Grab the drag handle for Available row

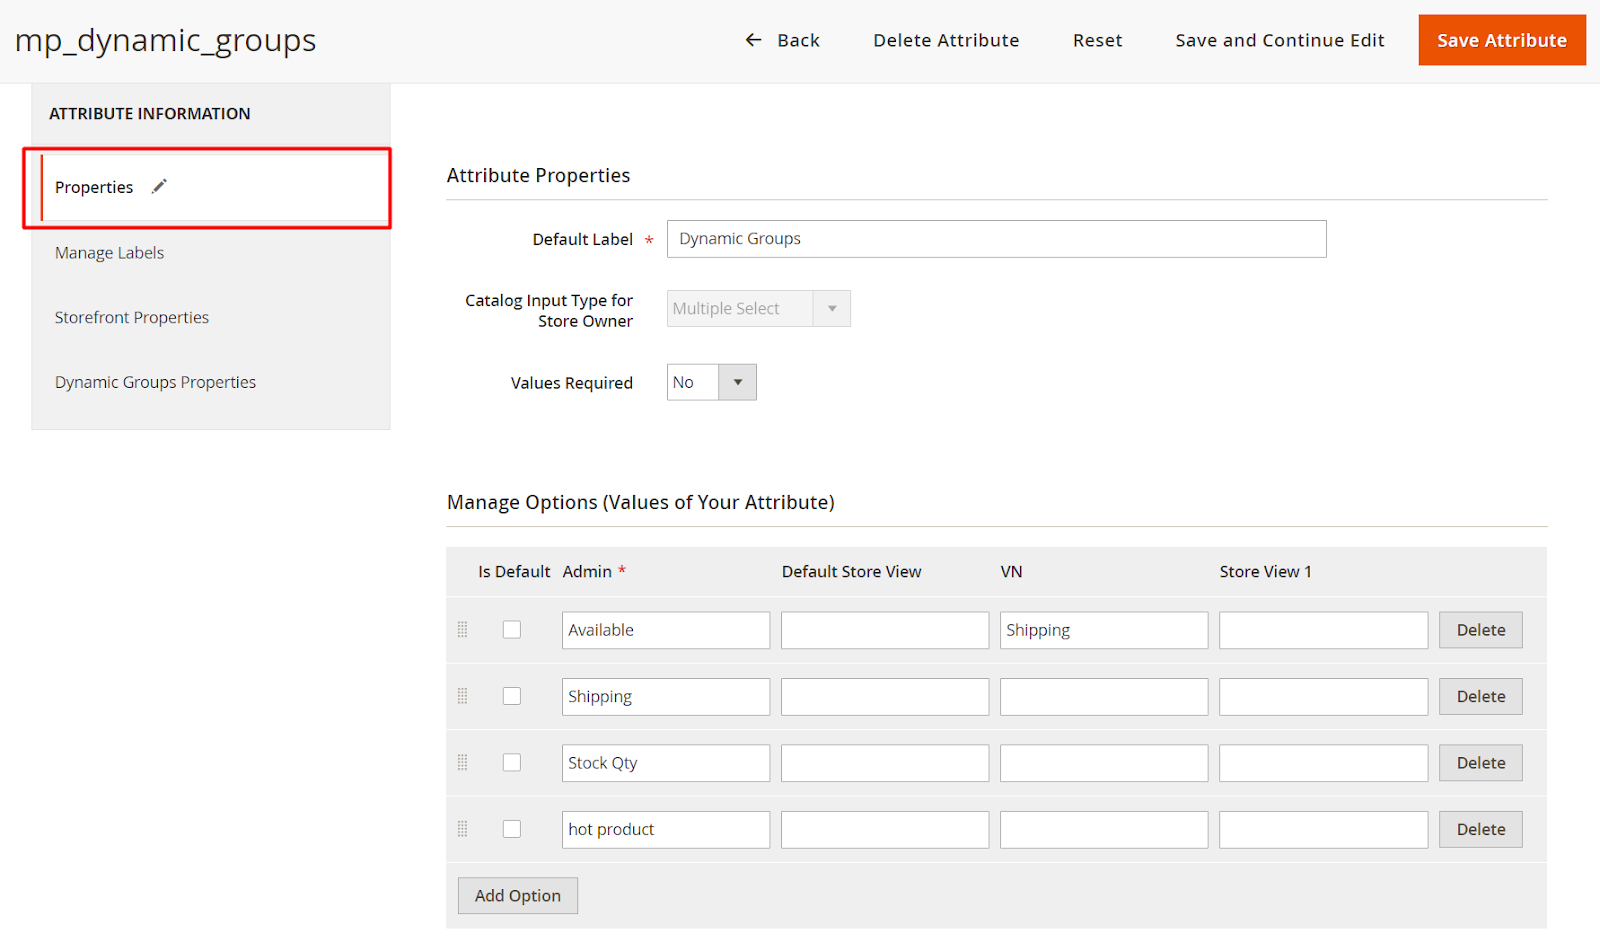tap(462, 630)
